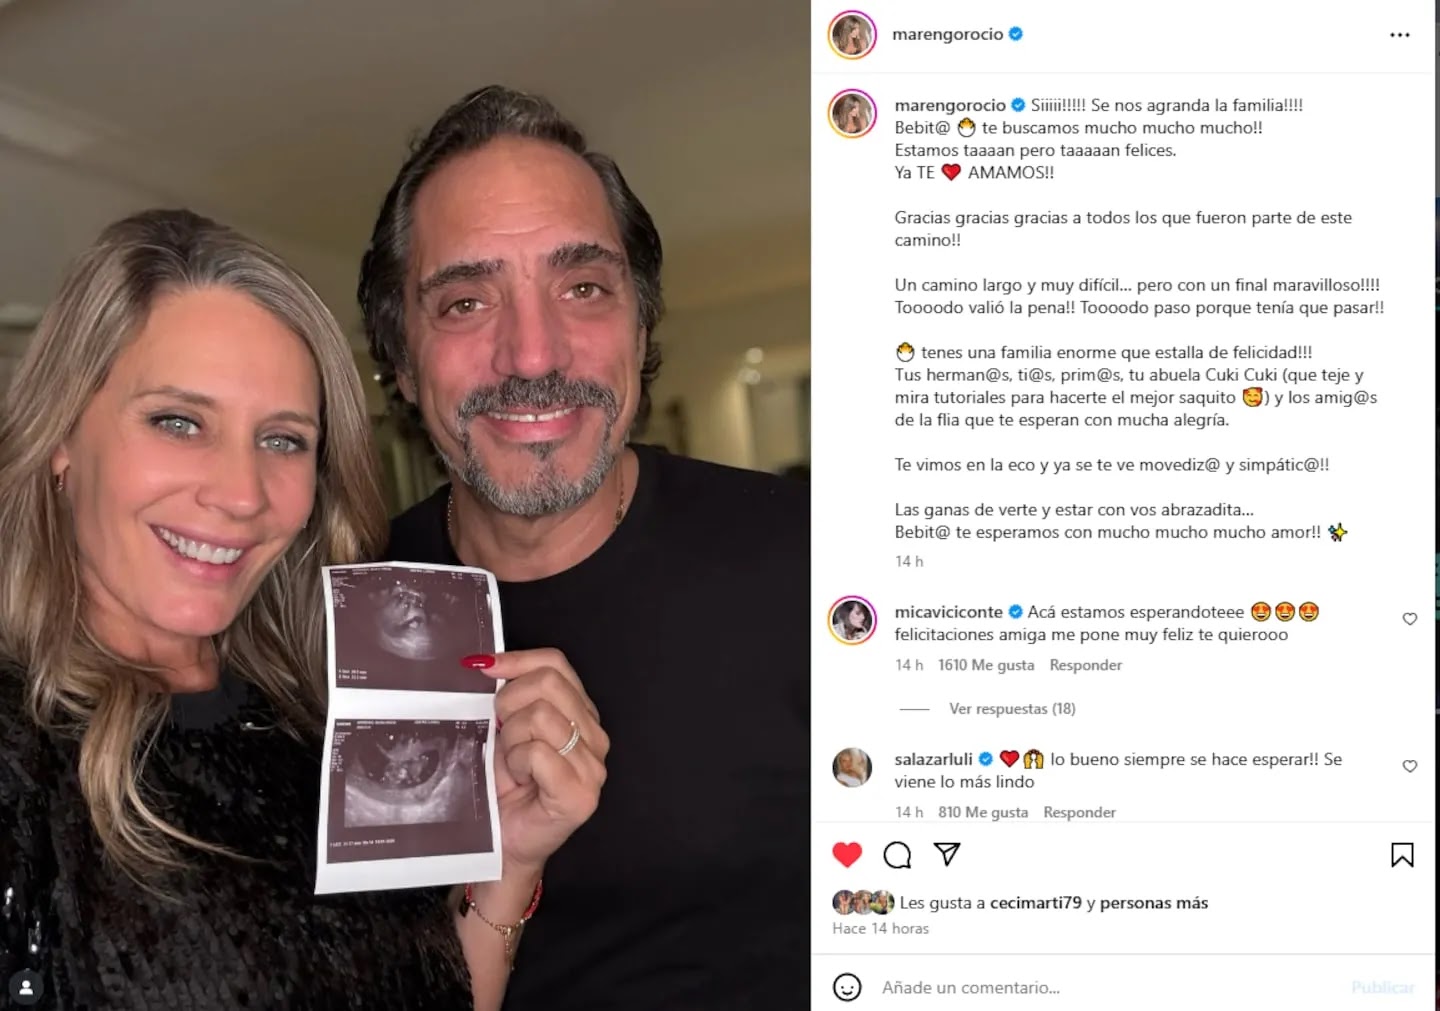Open micaviciconte username link

[x=948, y=612]
